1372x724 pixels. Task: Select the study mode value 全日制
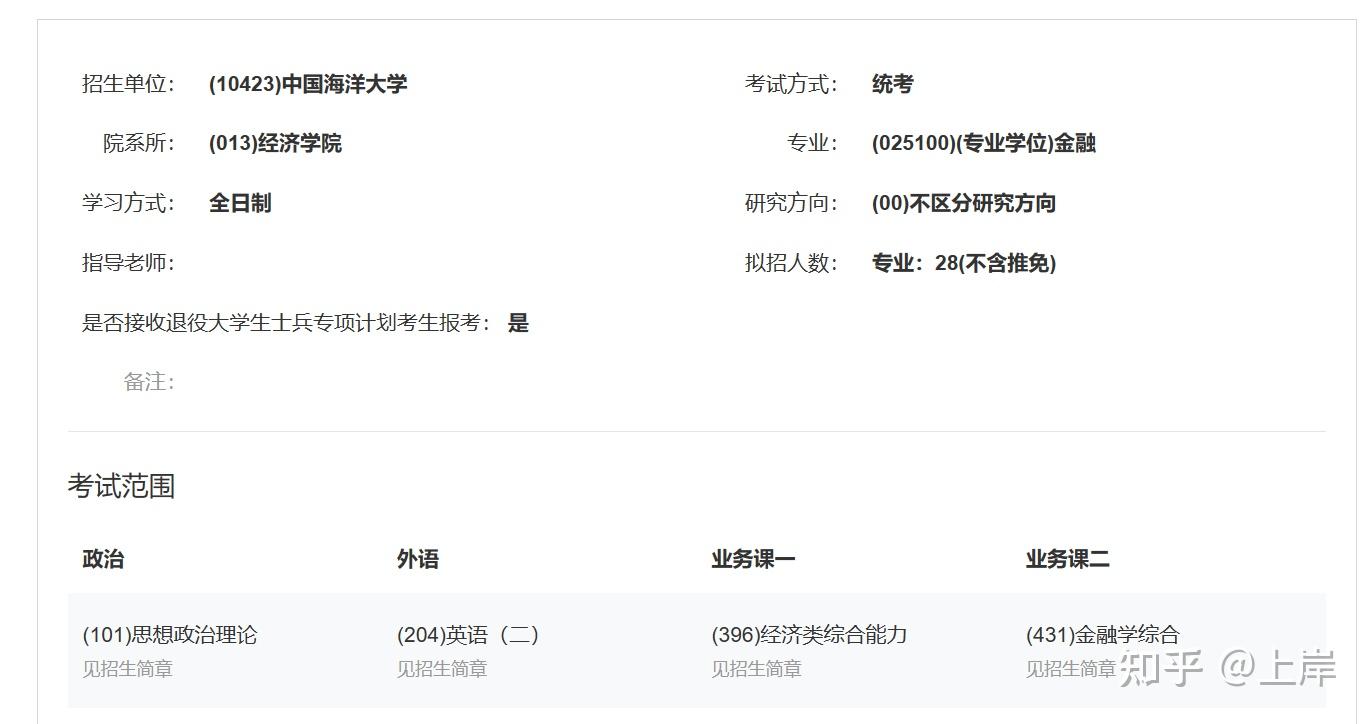click(240, 203)
